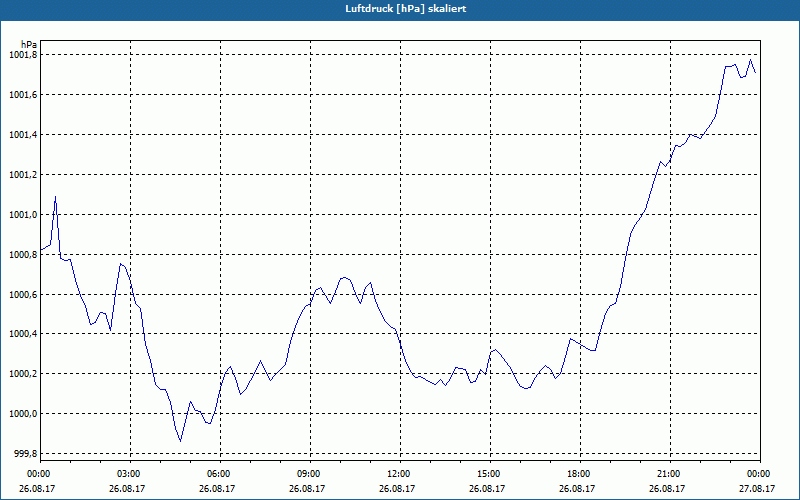Click the 12:00 time axis label
This screenshot has height=500, width=800.
(397, 474)
